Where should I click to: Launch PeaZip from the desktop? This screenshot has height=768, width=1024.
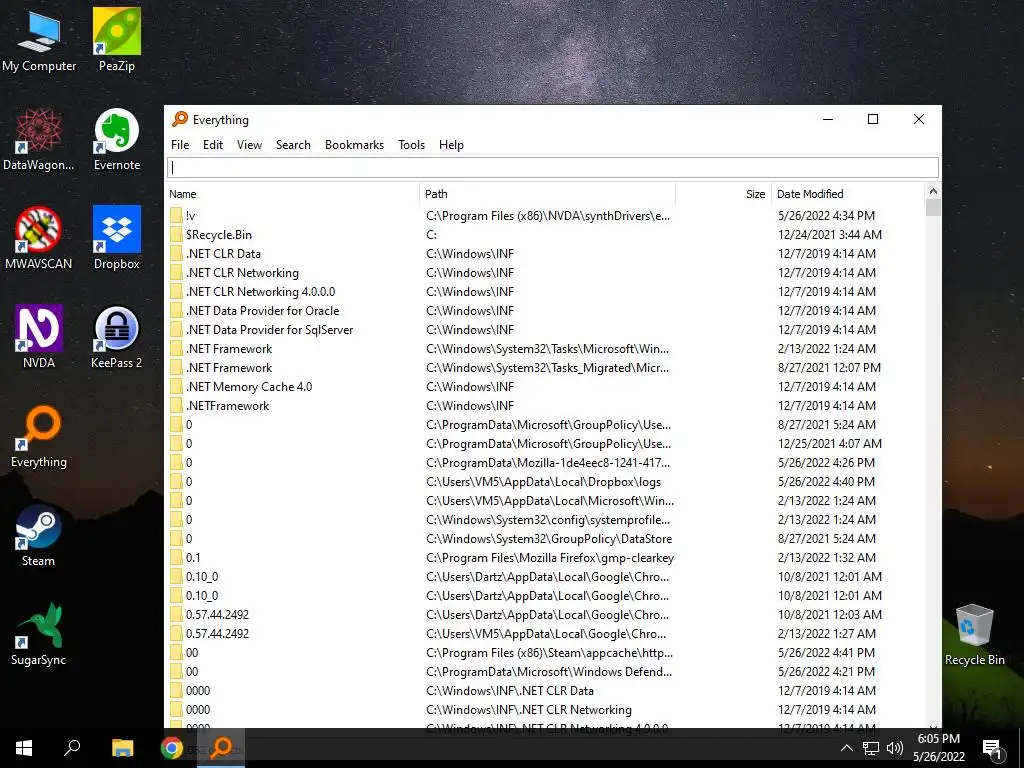click(x=117, y=40)
